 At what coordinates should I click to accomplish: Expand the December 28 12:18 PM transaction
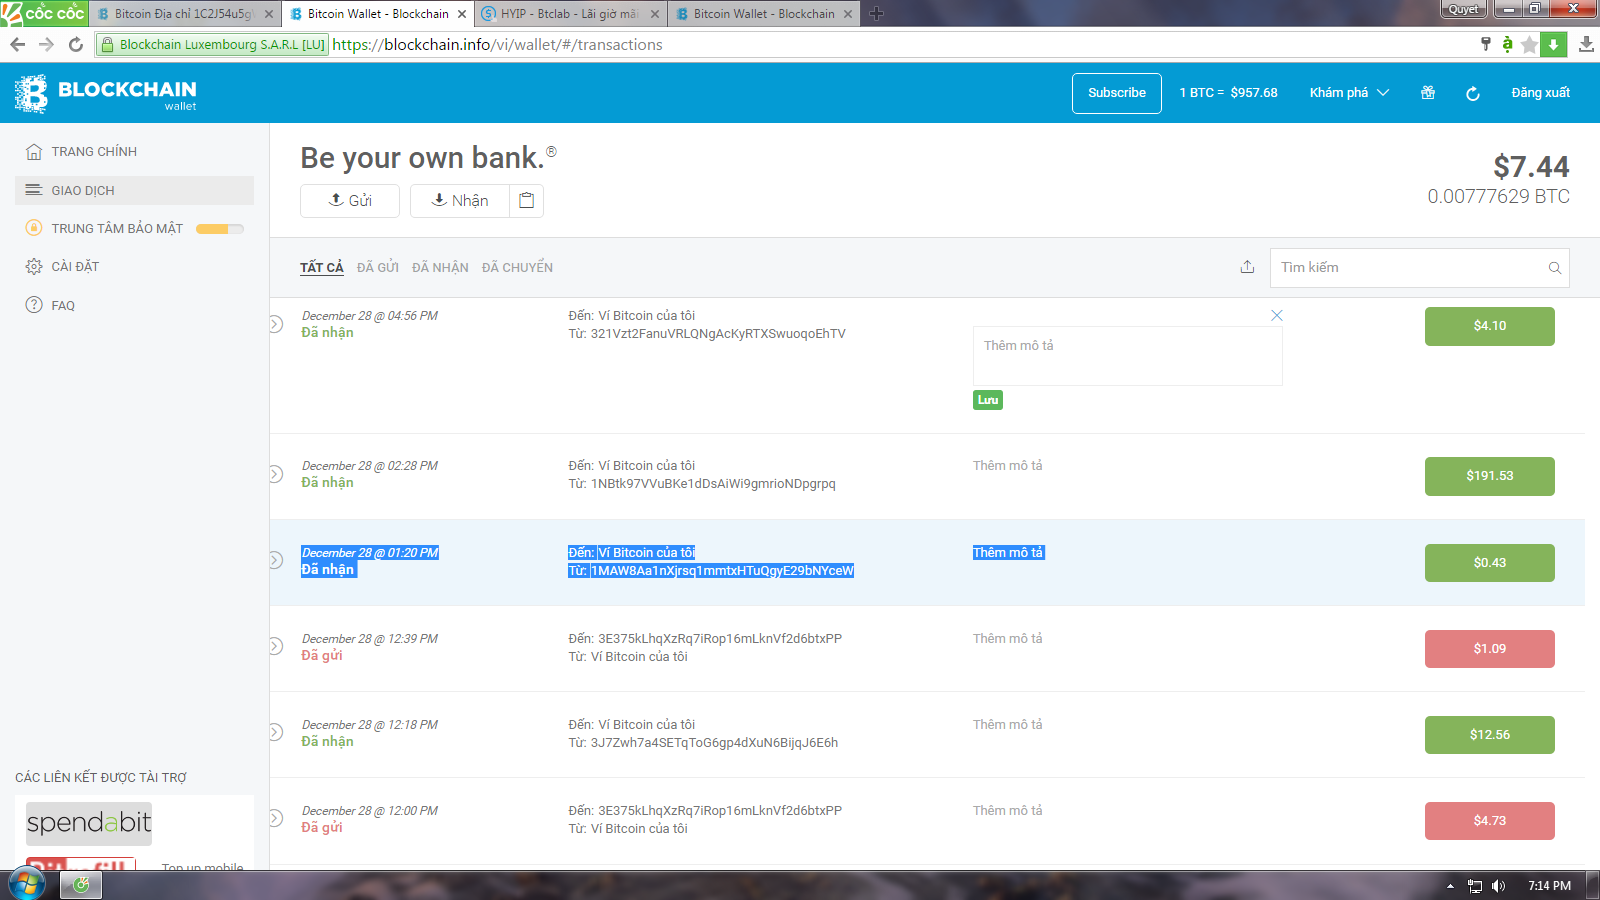click(276, 732)
